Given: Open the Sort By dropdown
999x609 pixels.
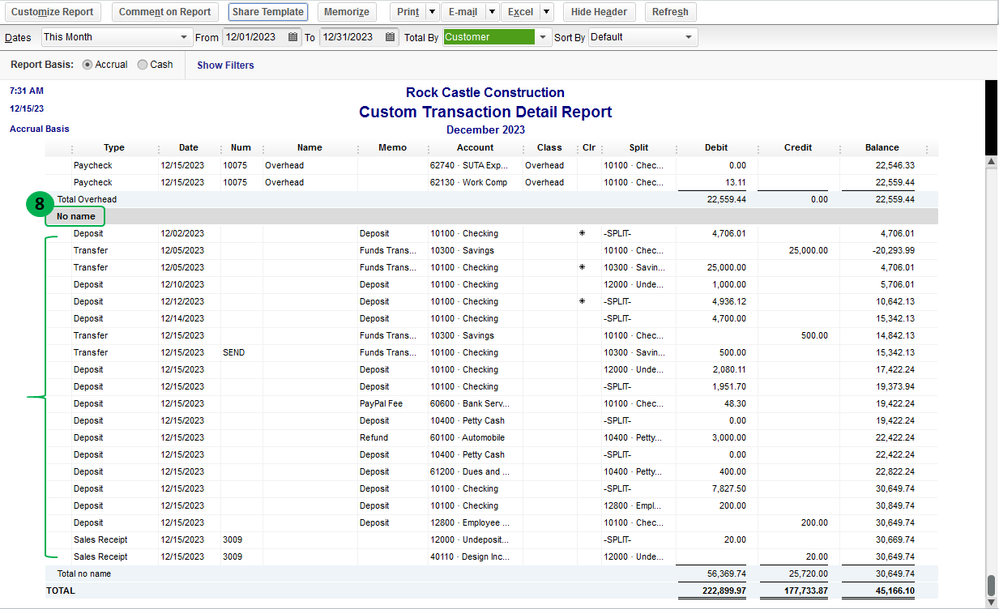Looking at the screenshot, I should coord(688,37).
